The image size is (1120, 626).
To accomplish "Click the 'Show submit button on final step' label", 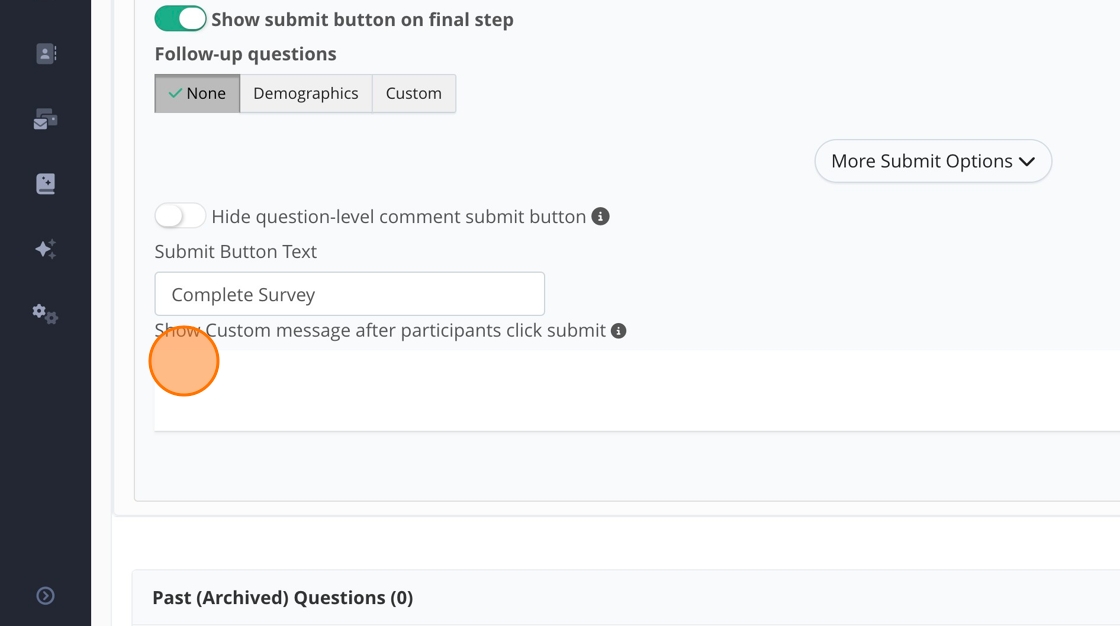I will pyautogui.click(x=362, y=19).
